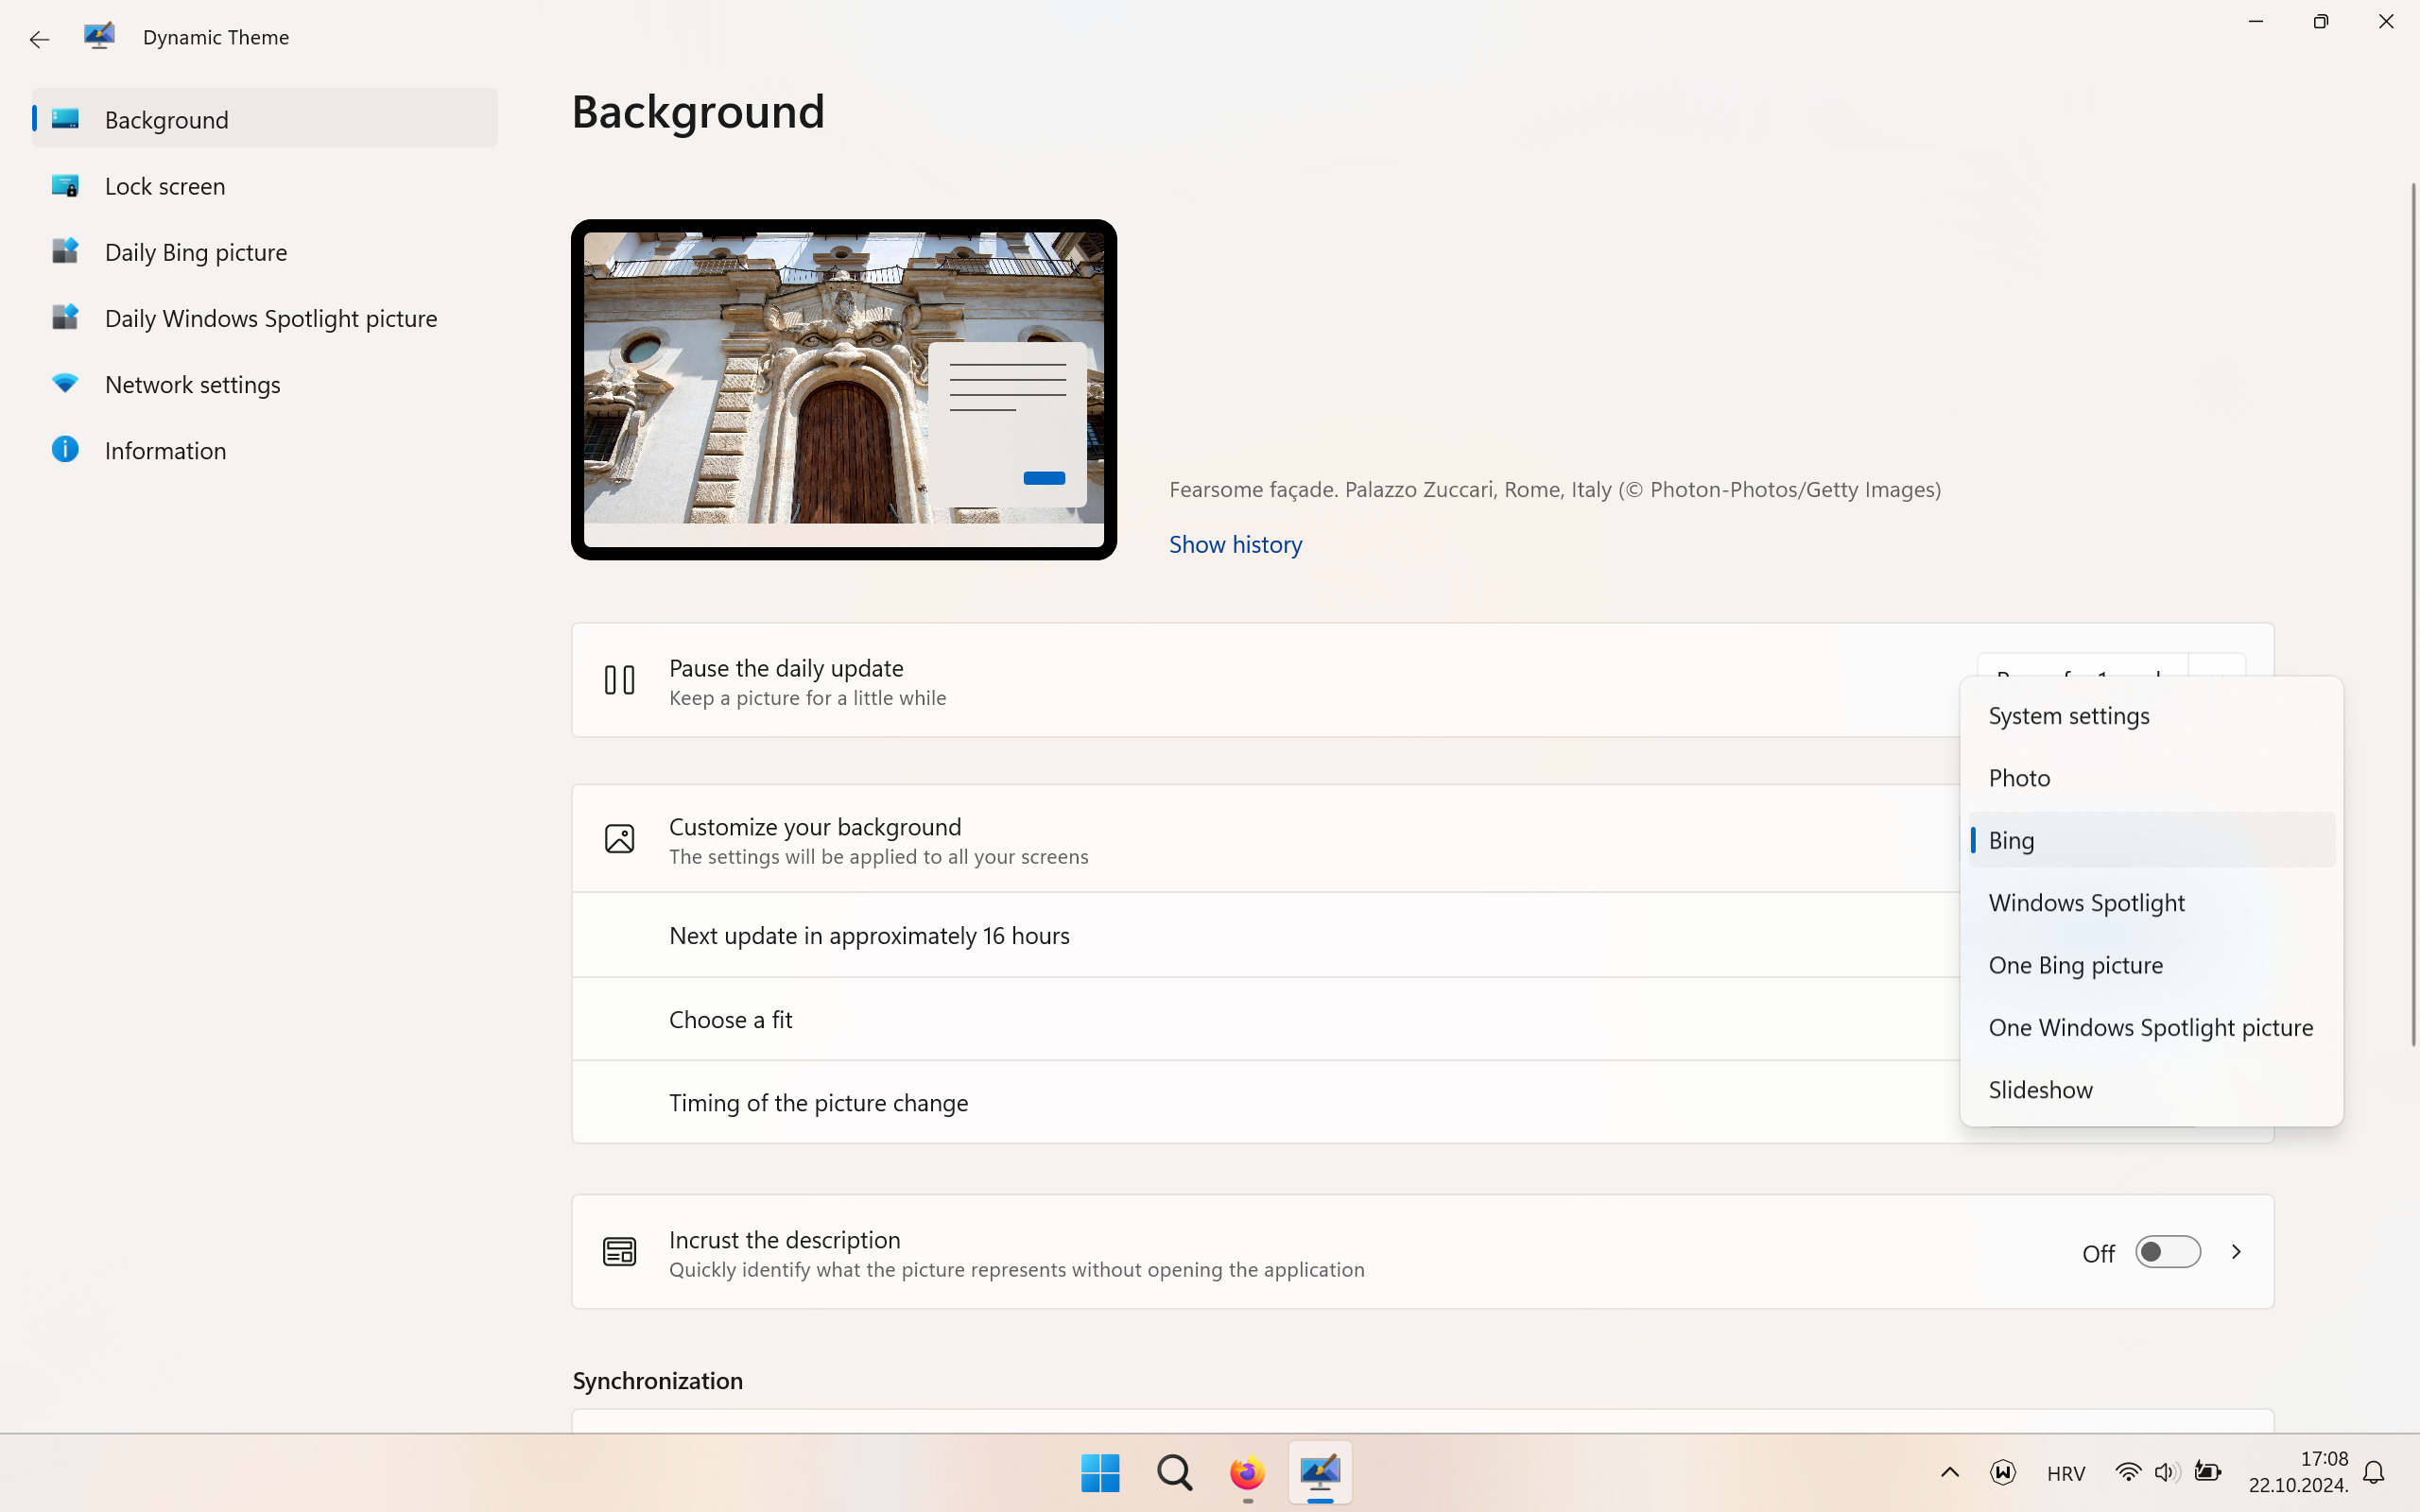Click the Network settings Wi-Fi icon
The height and width of the screenshot is (1512, 2420).
65,384
